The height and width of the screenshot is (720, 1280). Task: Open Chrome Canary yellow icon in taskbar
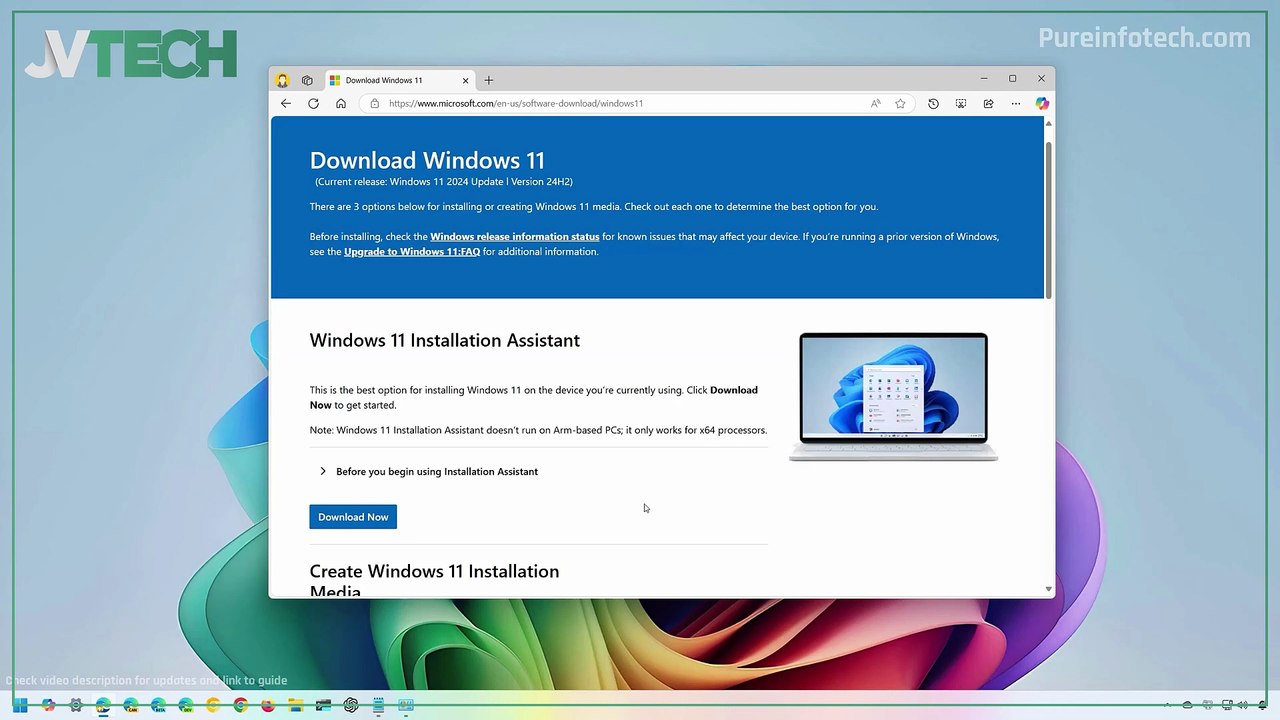pyautogui.click(x=213, y=705)
